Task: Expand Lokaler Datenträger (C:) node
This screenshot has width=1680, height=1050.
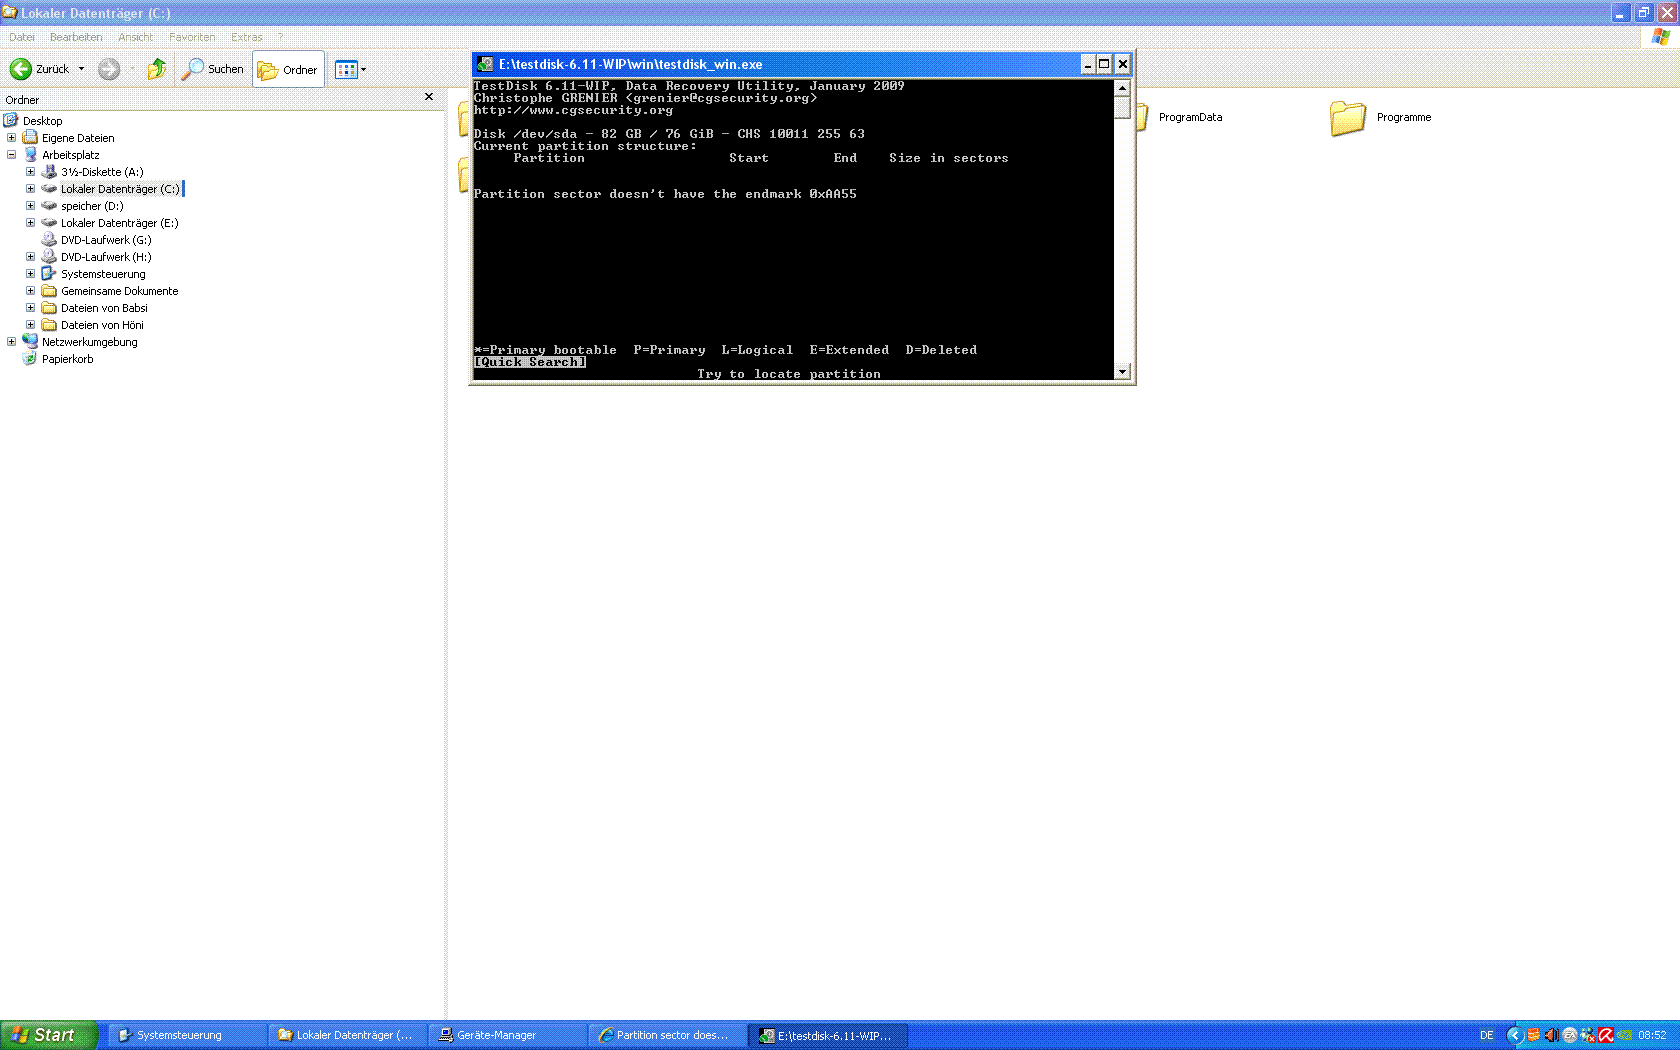Action: tap(30, 189)
